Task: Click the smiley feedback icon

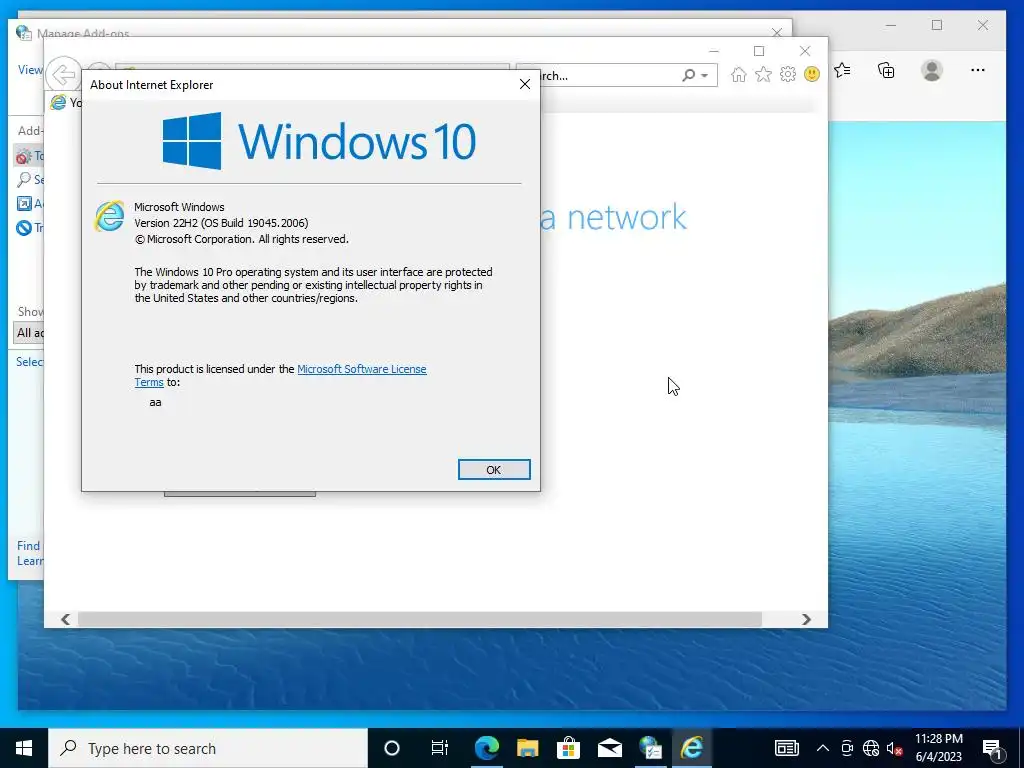Action: coord(812,74)
